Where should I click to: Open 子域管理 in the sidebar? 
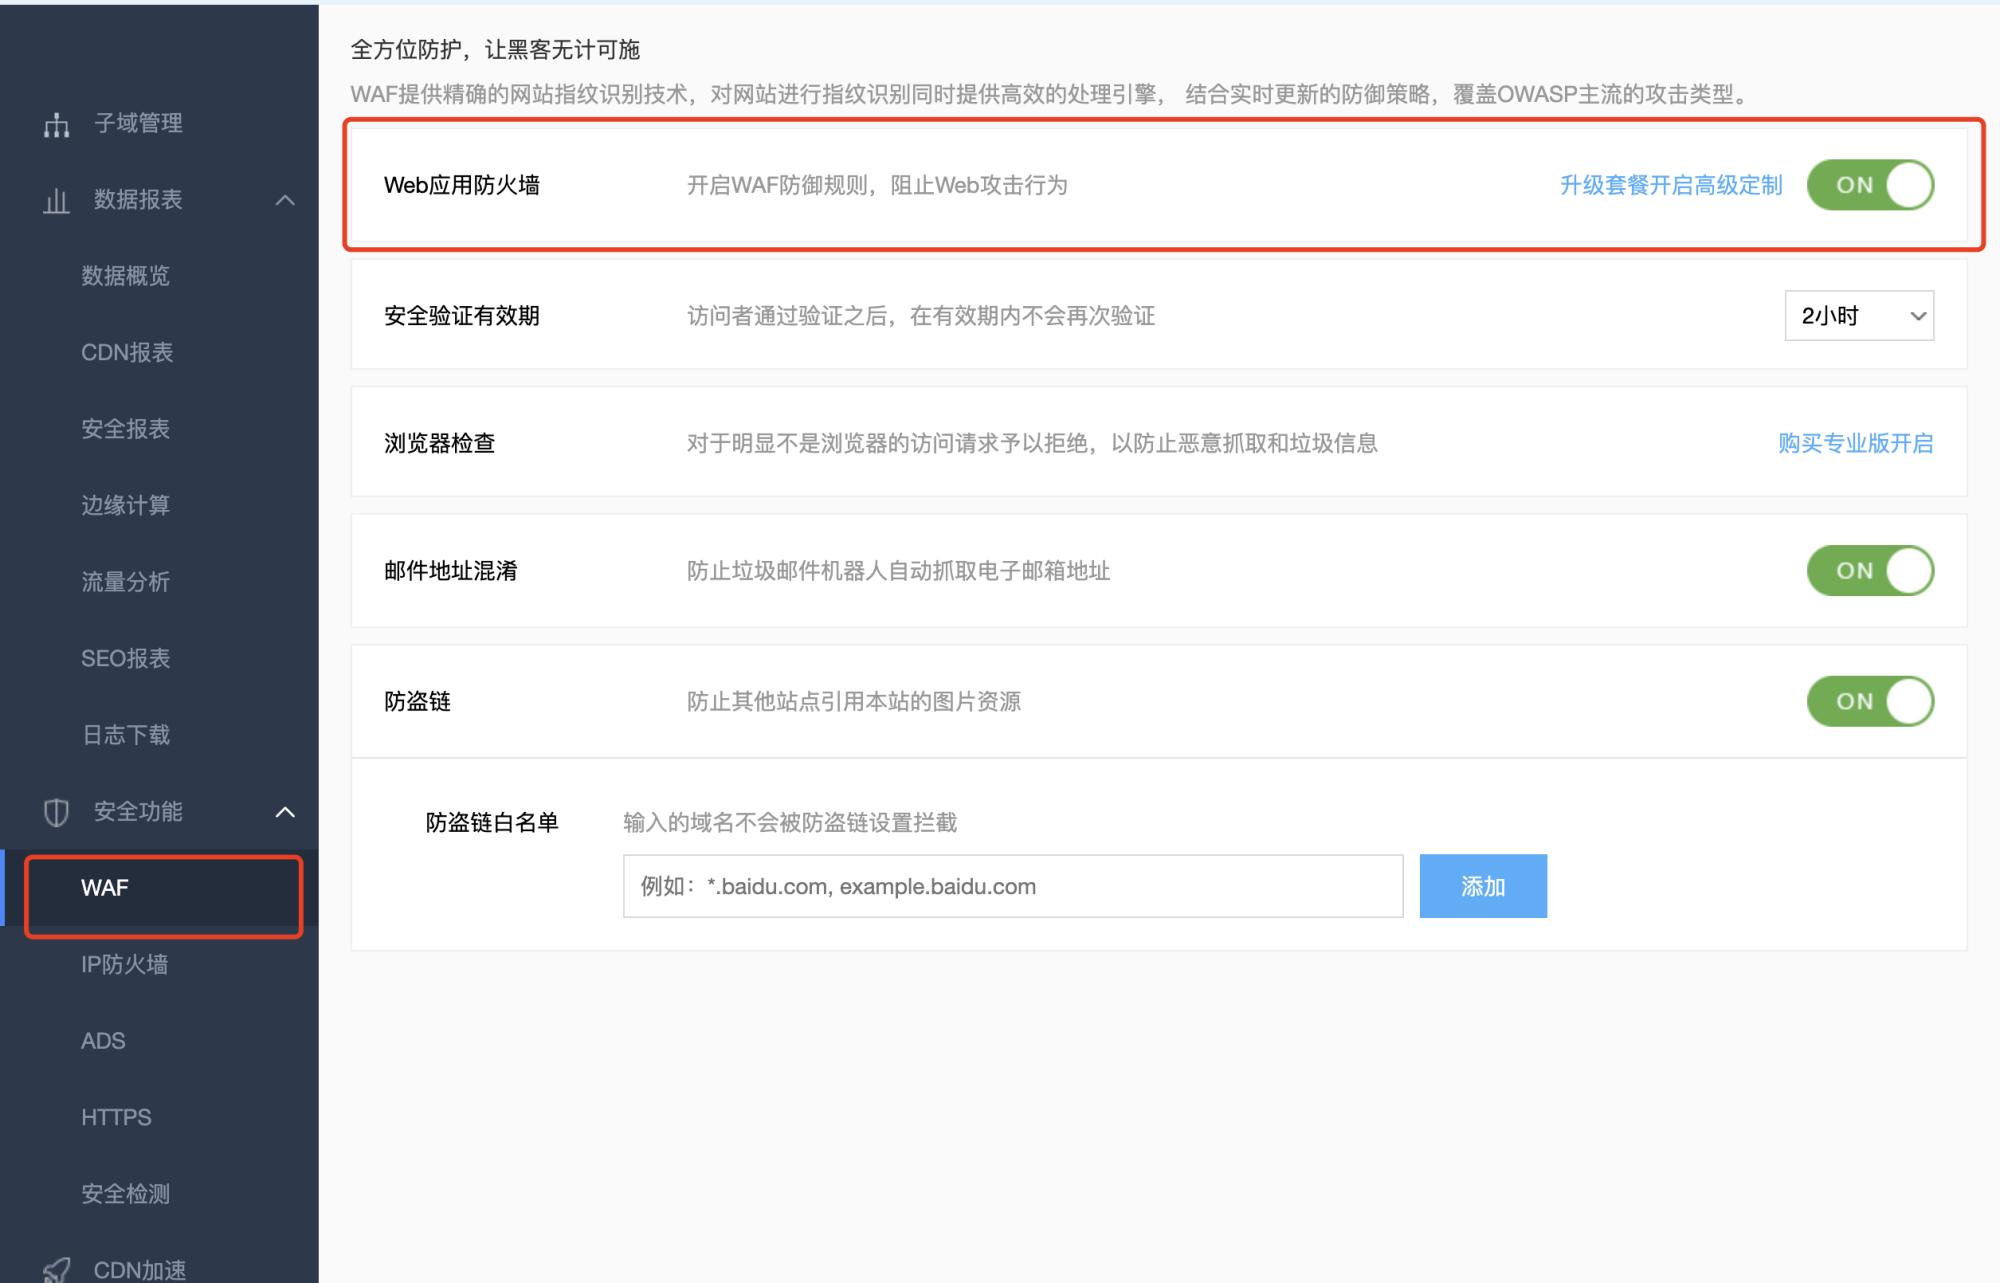[138, 123]
